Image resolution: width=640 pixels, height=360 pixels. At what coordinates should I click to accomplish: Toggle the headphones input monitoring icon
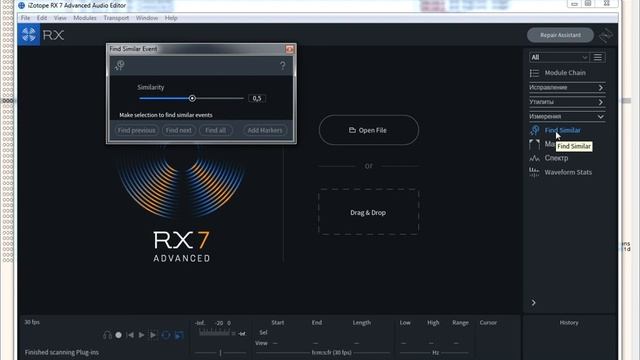pos(107,335)
